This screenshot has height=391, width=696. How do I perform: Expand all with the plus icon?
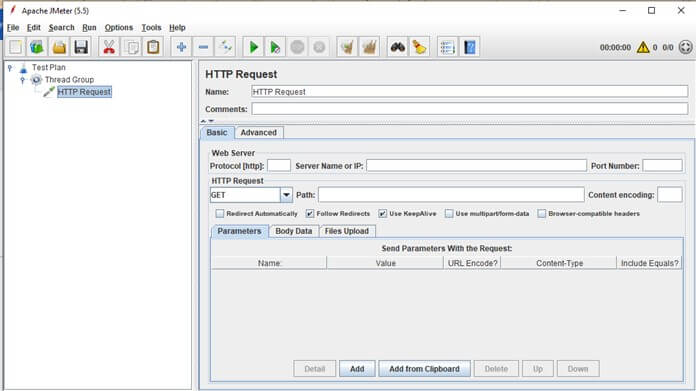(x=181, y=47)
